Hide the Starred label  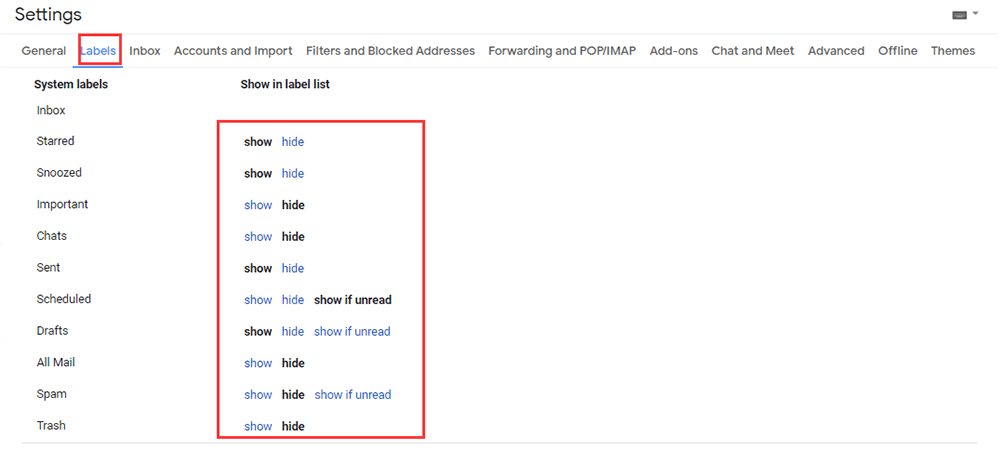[x=293, y=142]
